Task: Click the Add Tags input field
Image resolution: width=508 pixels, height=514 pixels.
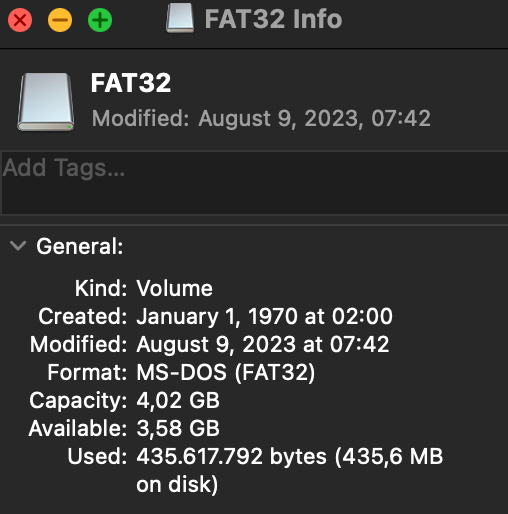Action: [255, 182]
